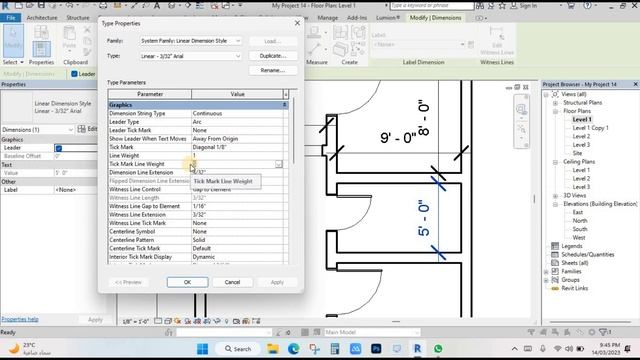Open the Tick Mark Line Weight value dropdown
This screenshot has height=360, width=640.
(278, 164)
